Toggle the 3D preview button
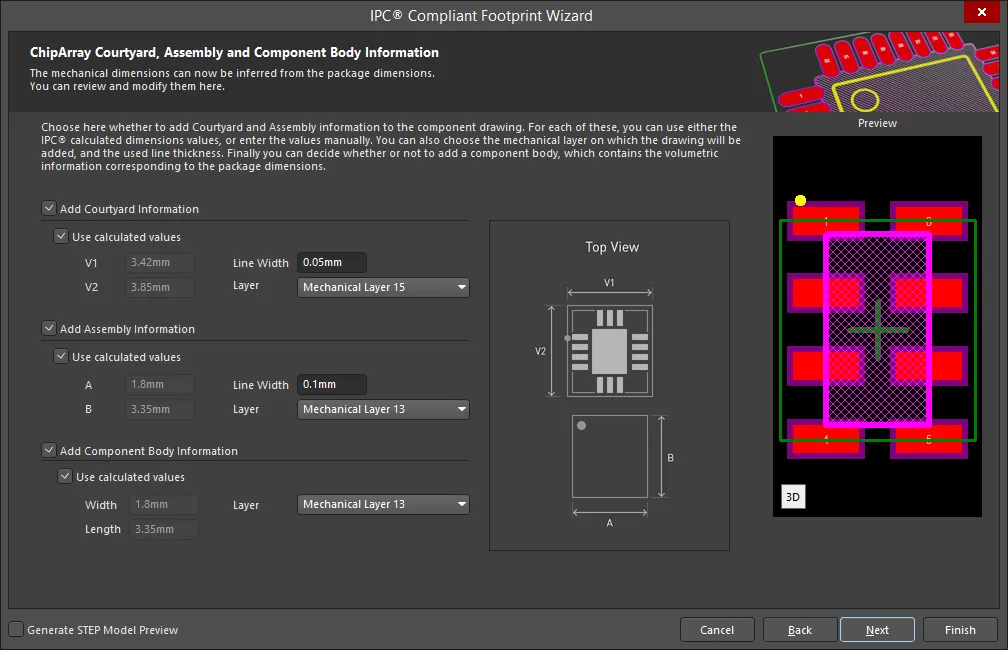Screen dimensions: 1008x650 point(793,496)
